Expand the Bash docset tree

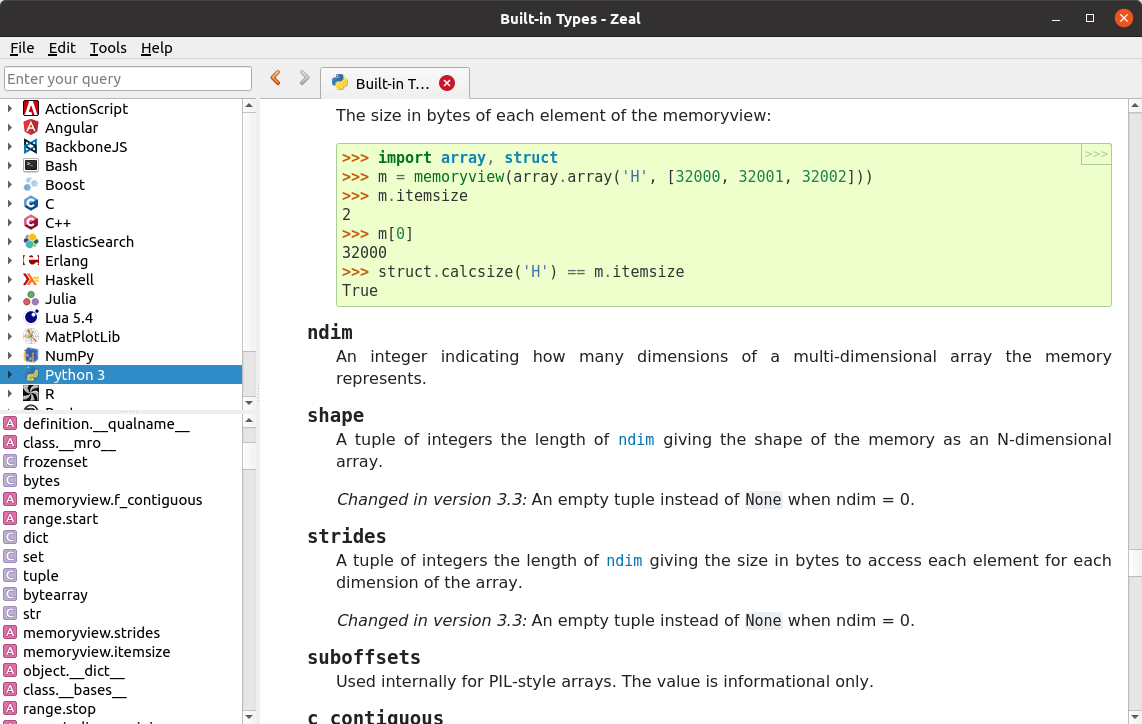9,165
